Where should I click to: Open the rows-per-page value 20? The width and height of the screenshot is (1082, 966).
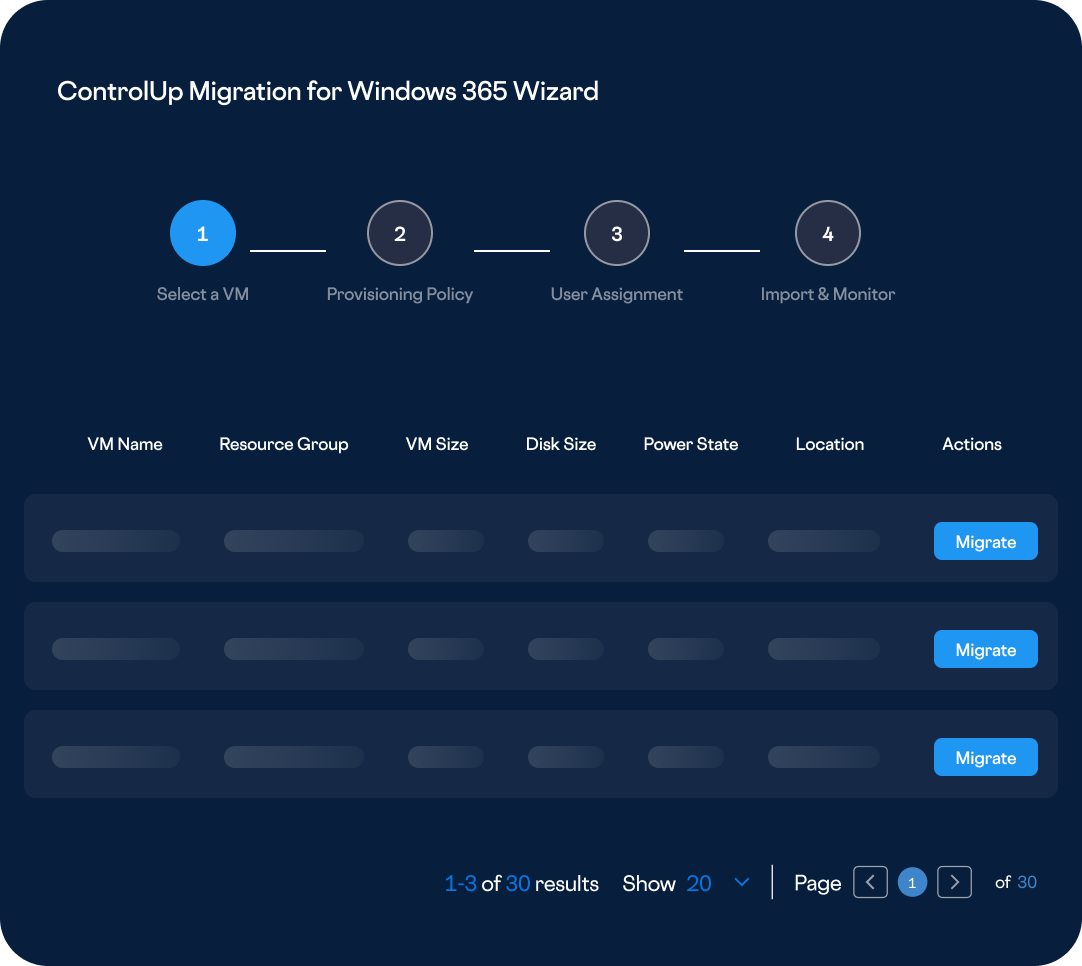(699, 883)
